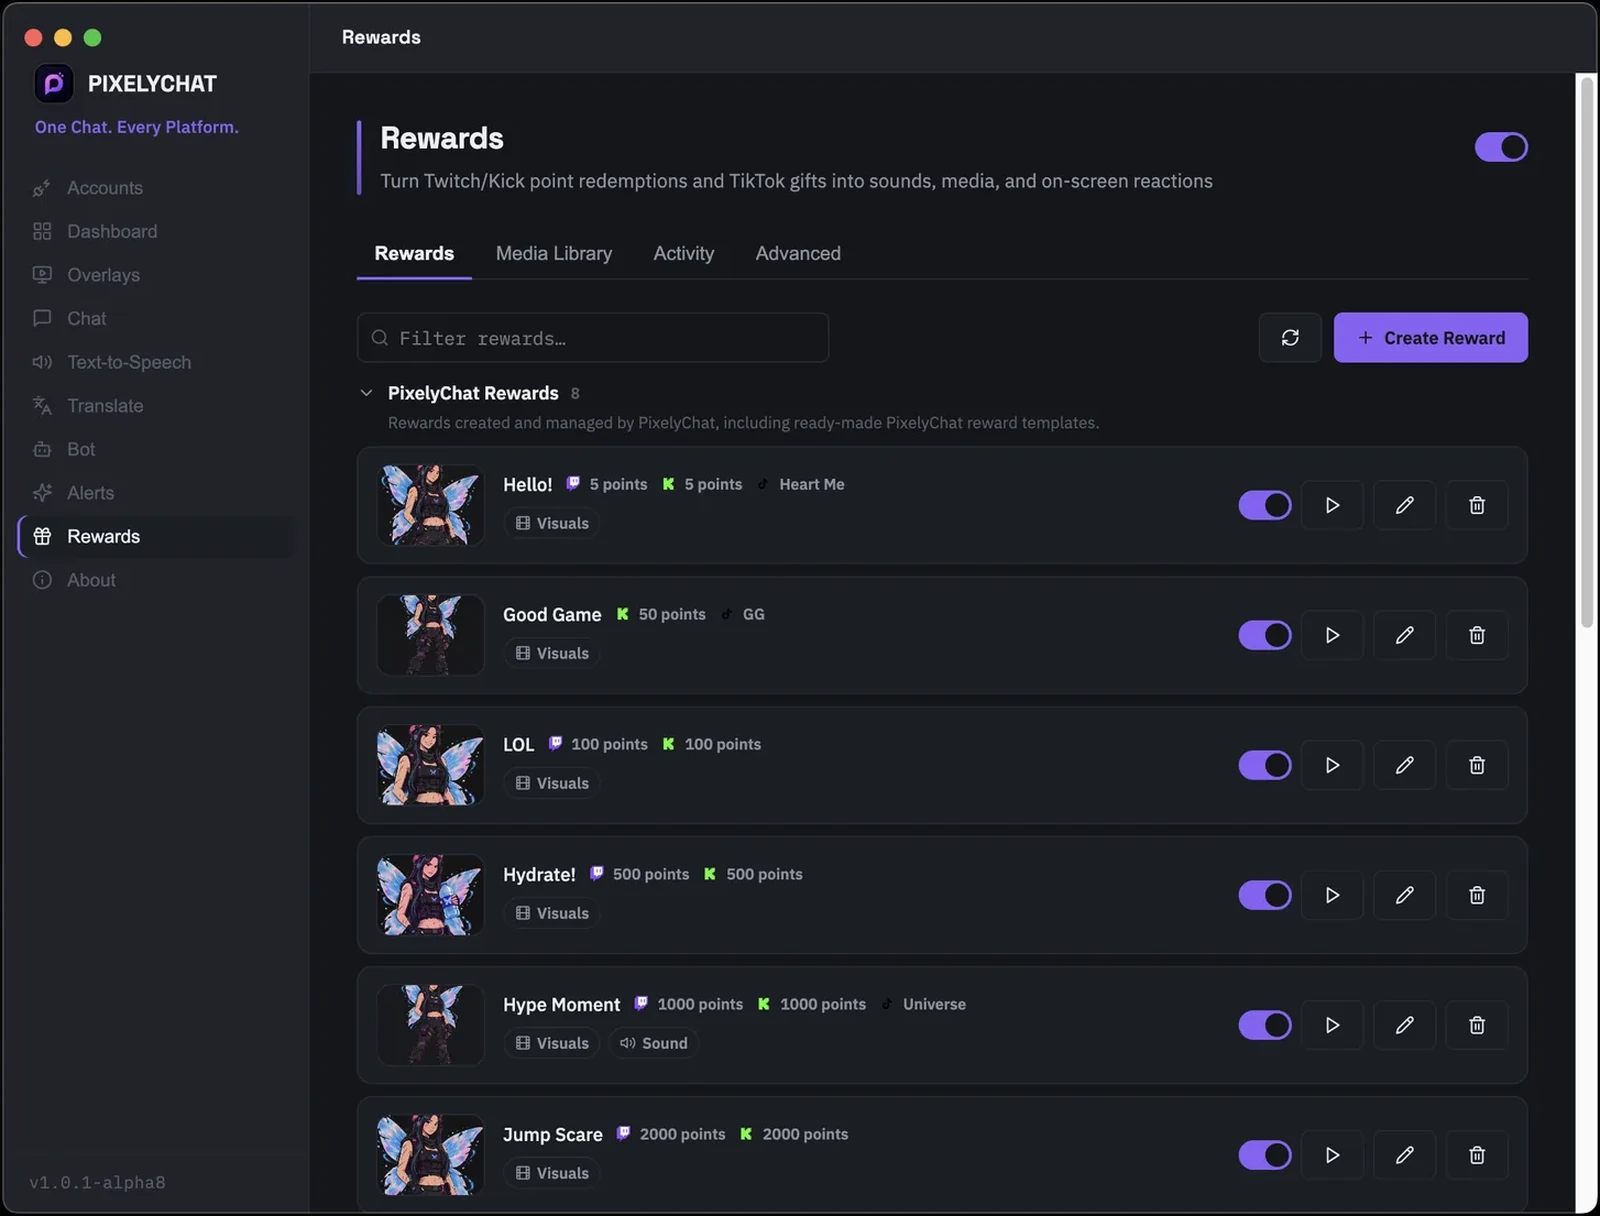
Task: Edit the Good Game reward
Action: click(x=1404, y=635)
